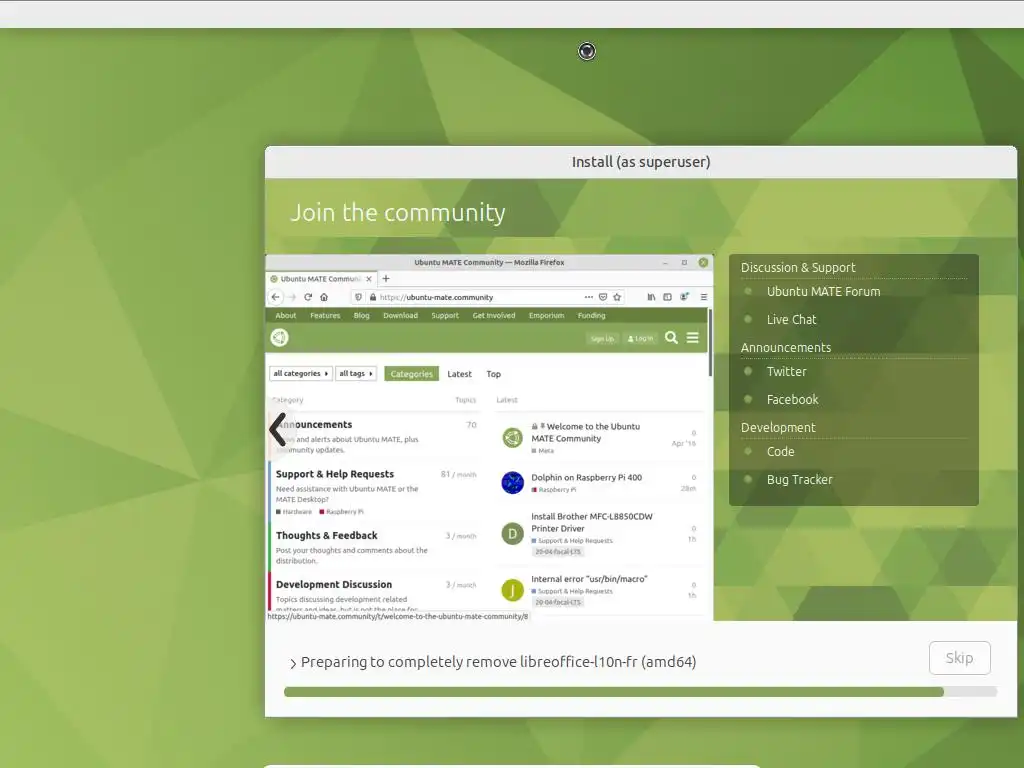Click the Skip button in the installer
The width and height of the screenshot is (1024, 768).
pos(959,658)
